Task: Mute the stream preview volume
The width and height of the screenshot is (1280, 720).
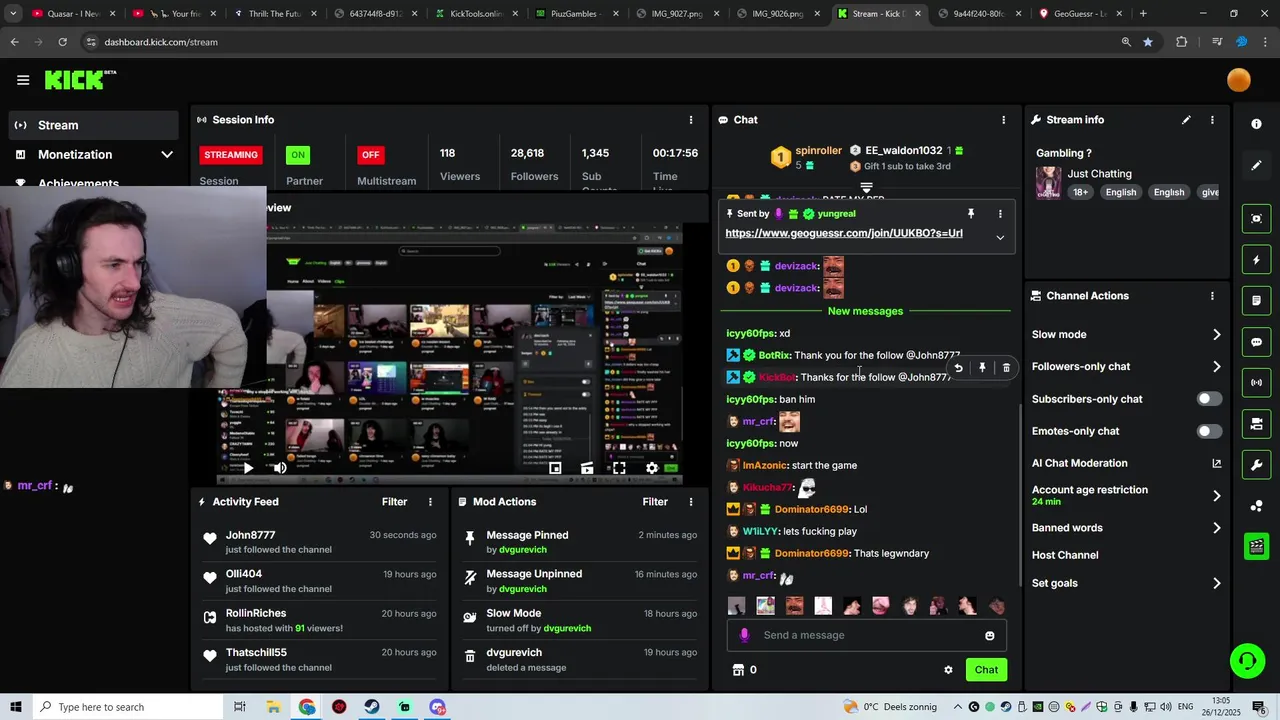Action: (x=280, y=468)
